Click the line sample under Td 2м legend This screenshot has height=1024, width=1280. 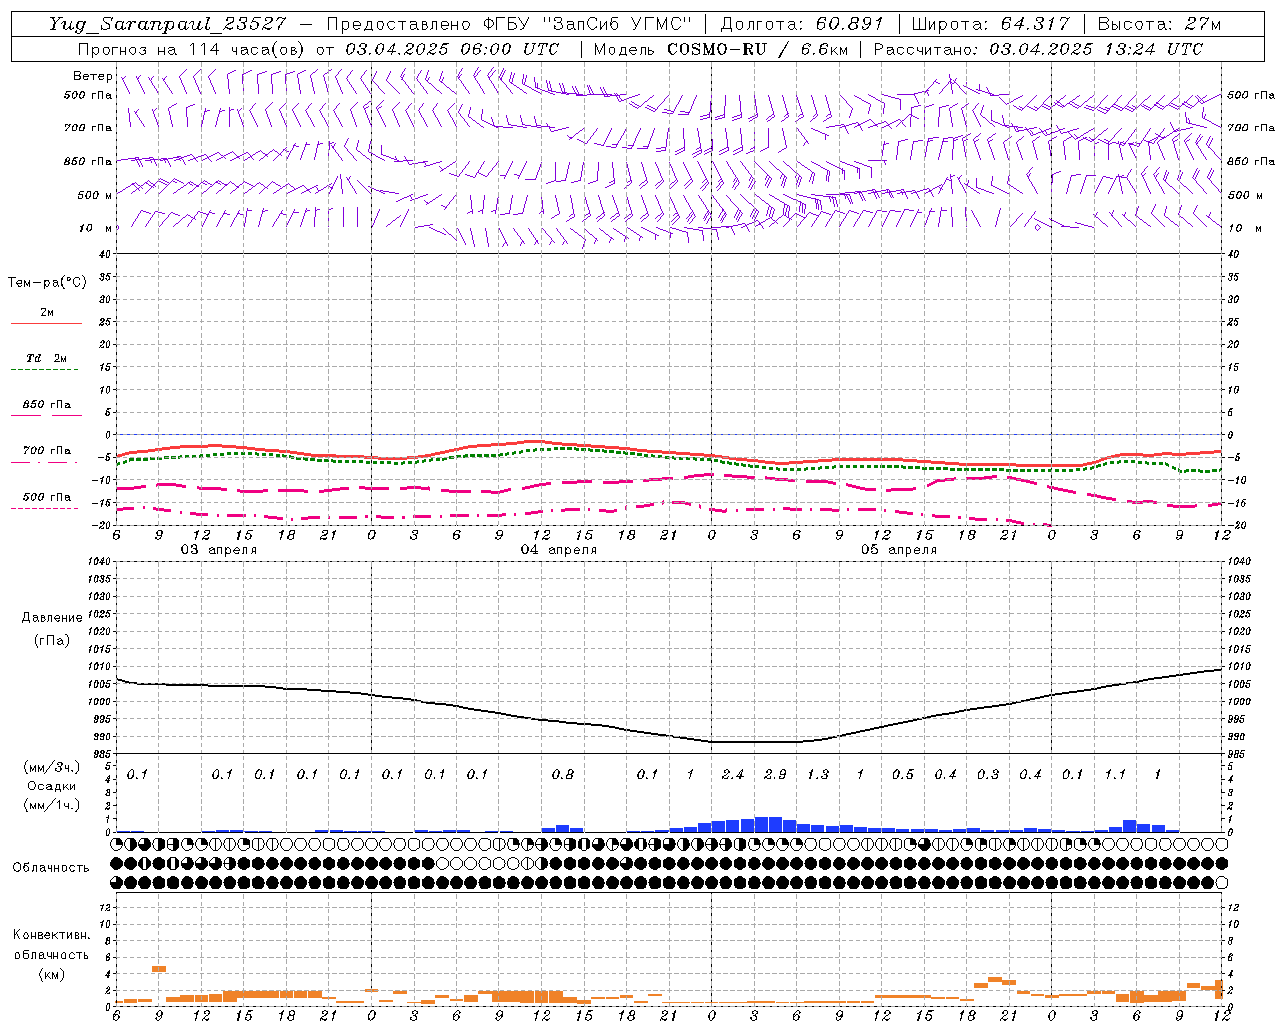pos(44,370)
